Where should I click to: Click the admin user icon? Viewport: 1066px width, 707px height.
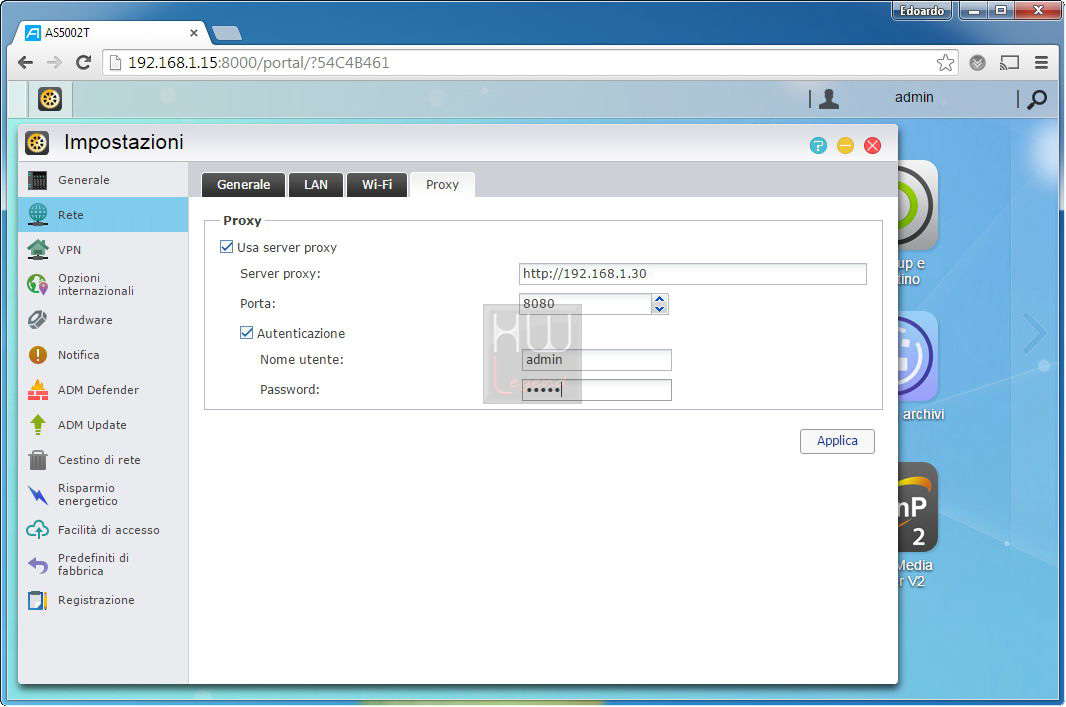(829, 99)
